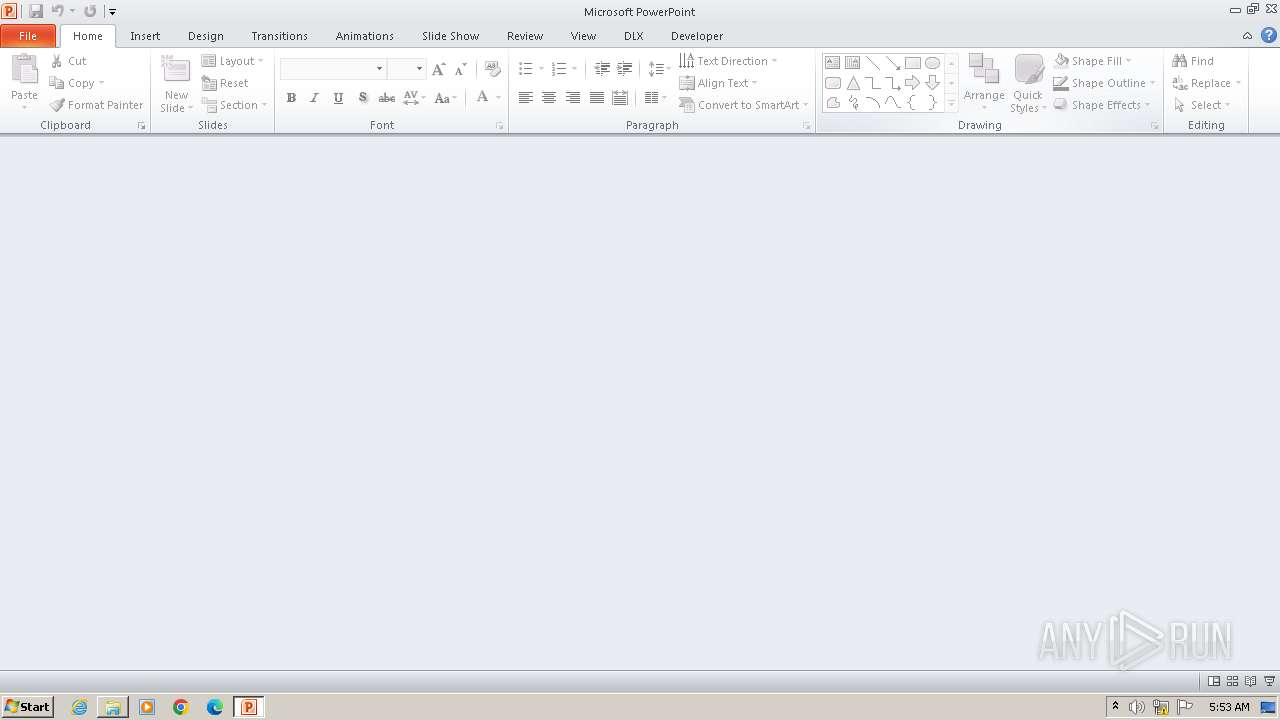The image size is (1280, 720).
Task: Toggle Underline formatting
Action: click(x=338, y=98)
